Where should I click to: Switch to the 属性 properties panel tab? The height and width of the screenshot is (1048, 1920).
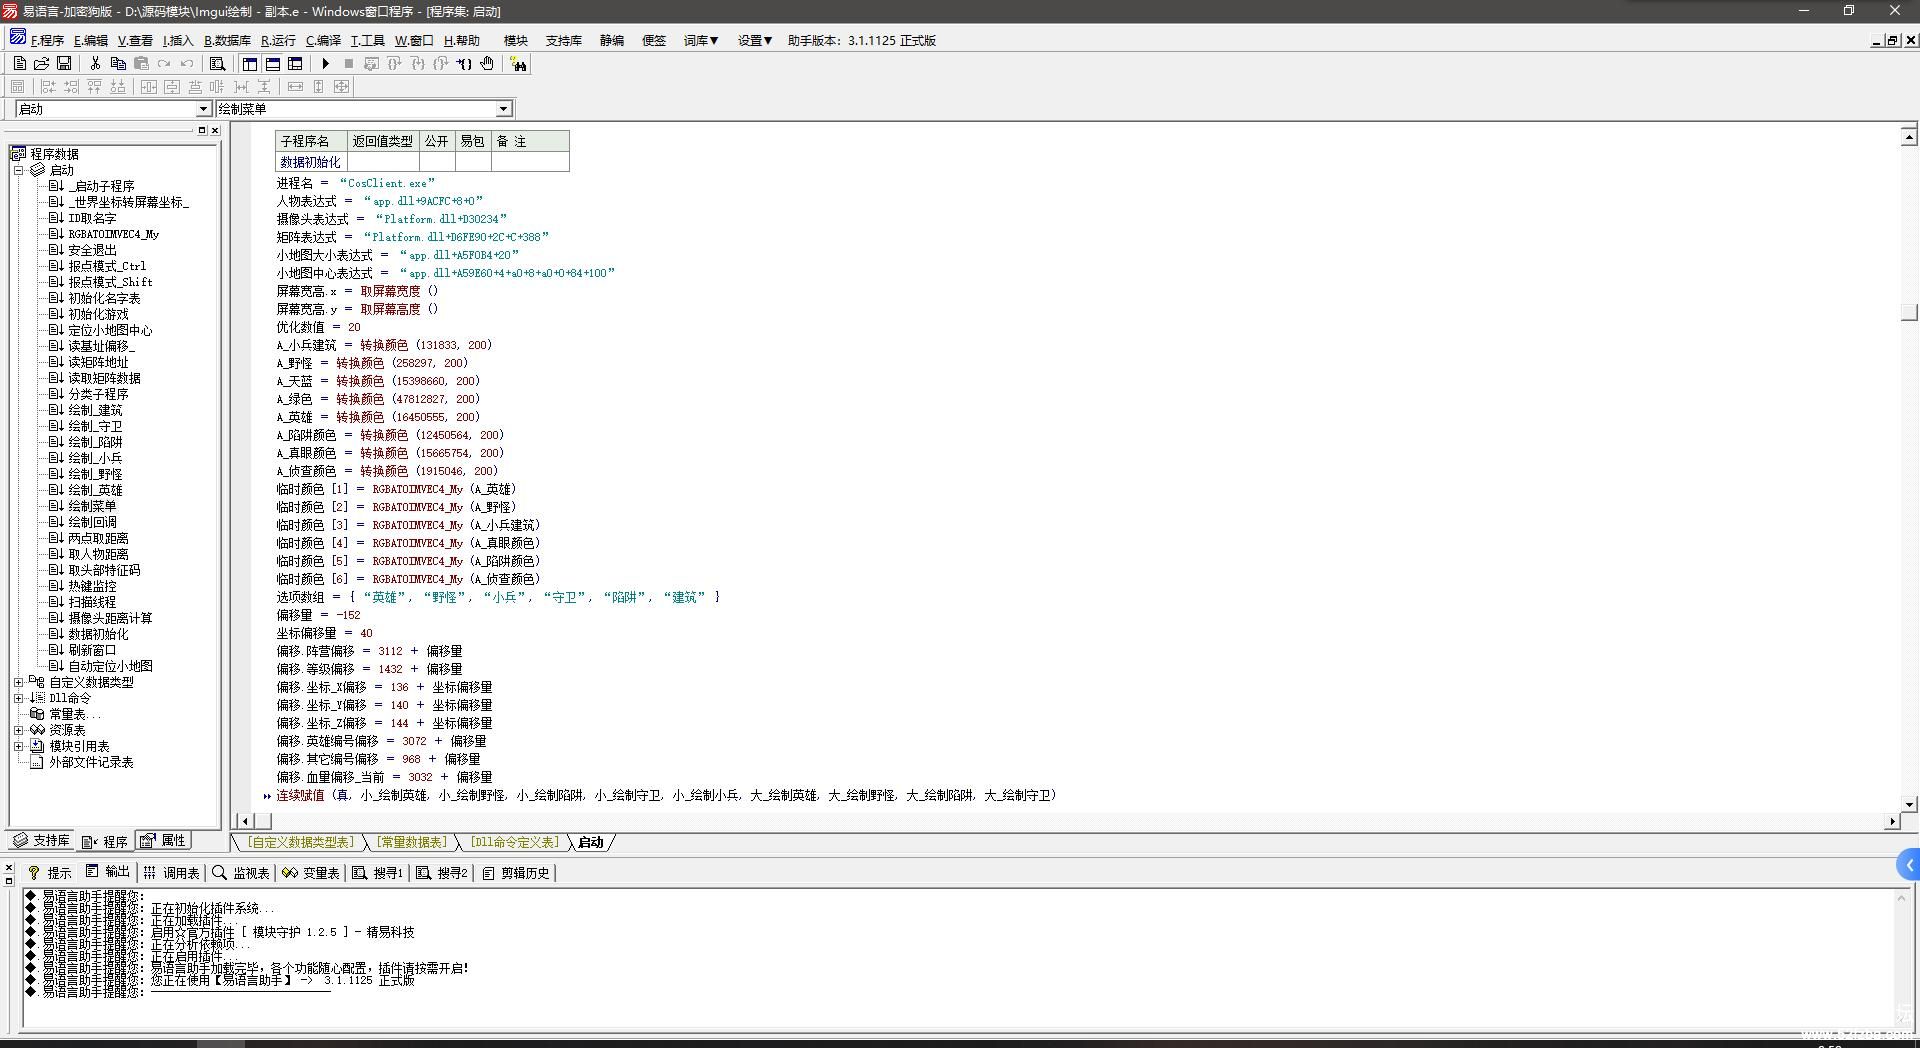click(163, 841)
